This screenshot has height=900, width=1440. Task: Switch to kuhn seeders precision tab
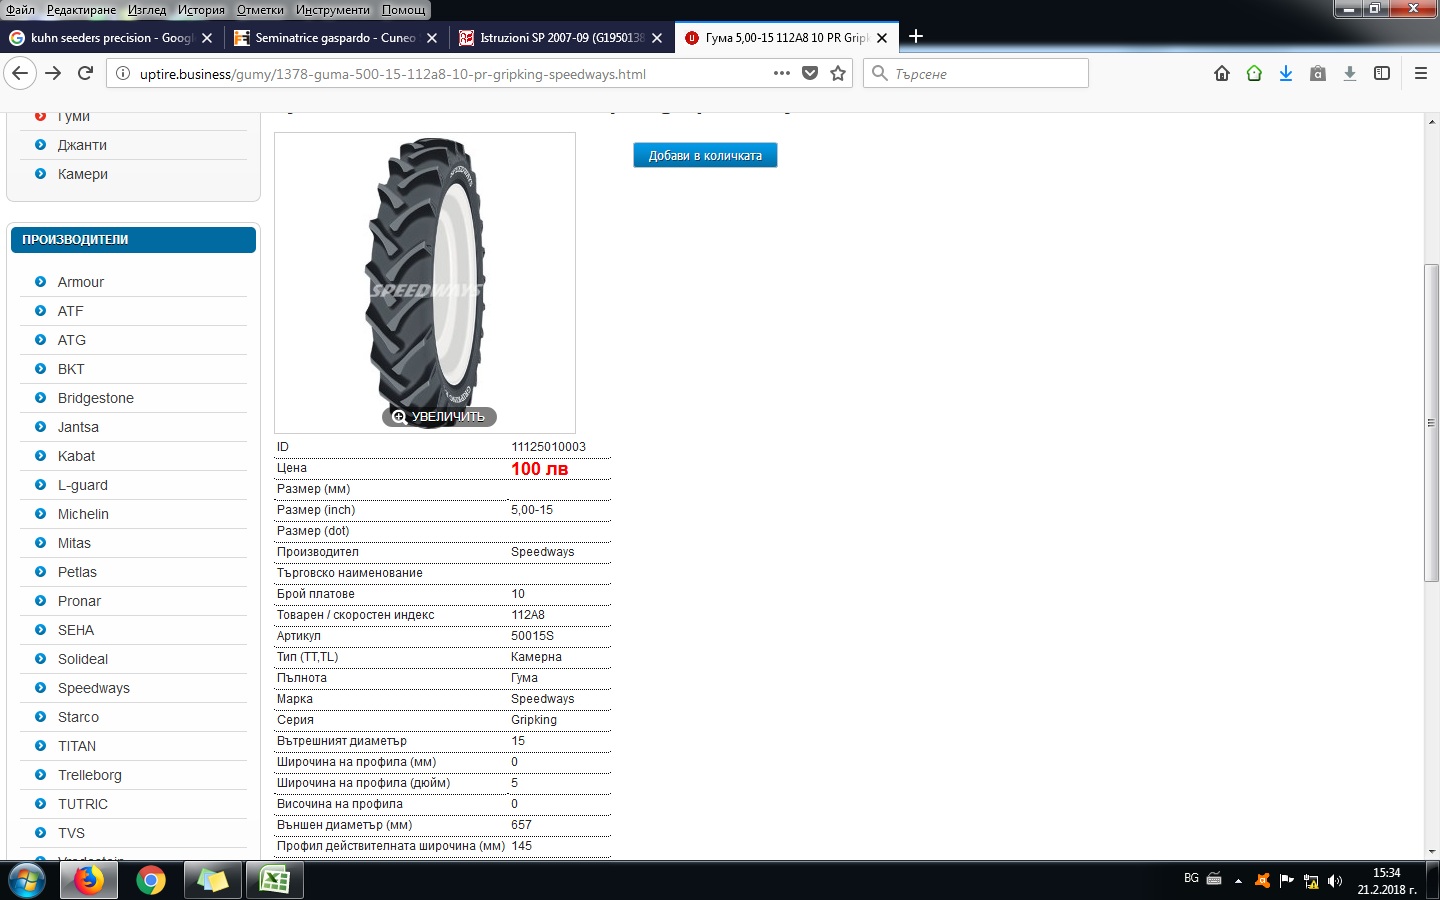[x=110, y=38]
